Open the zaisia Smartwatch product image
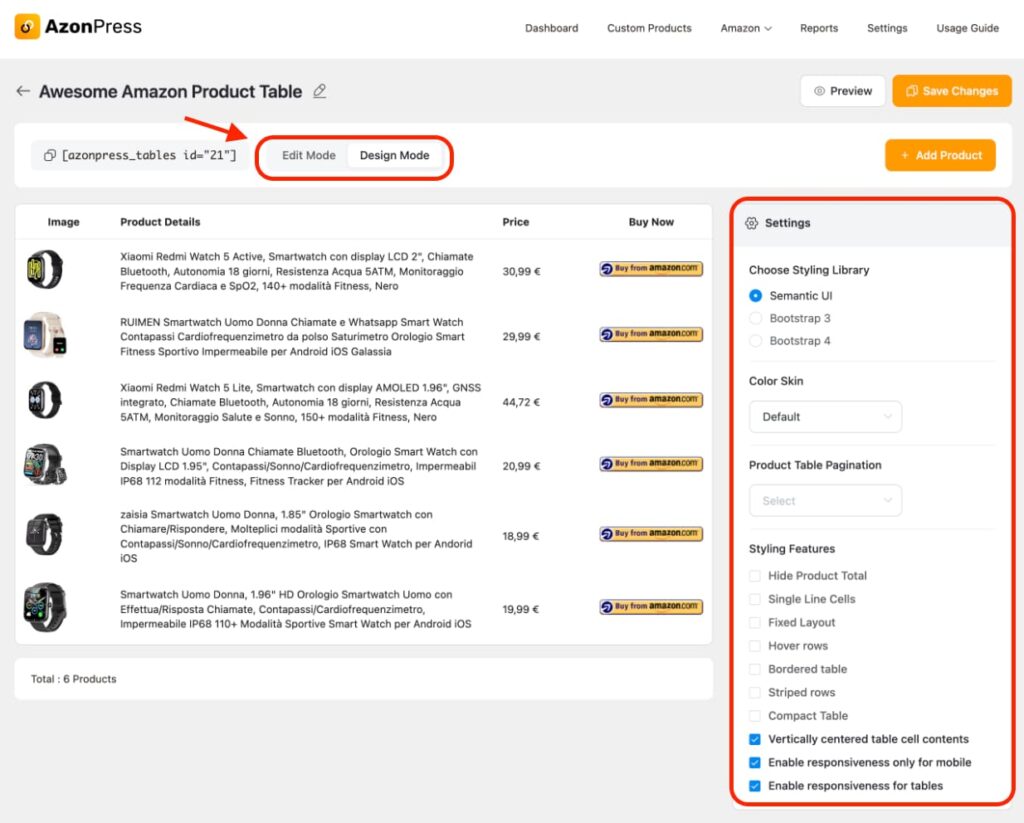The image size is (1024, 823). [x=44, y=534]
